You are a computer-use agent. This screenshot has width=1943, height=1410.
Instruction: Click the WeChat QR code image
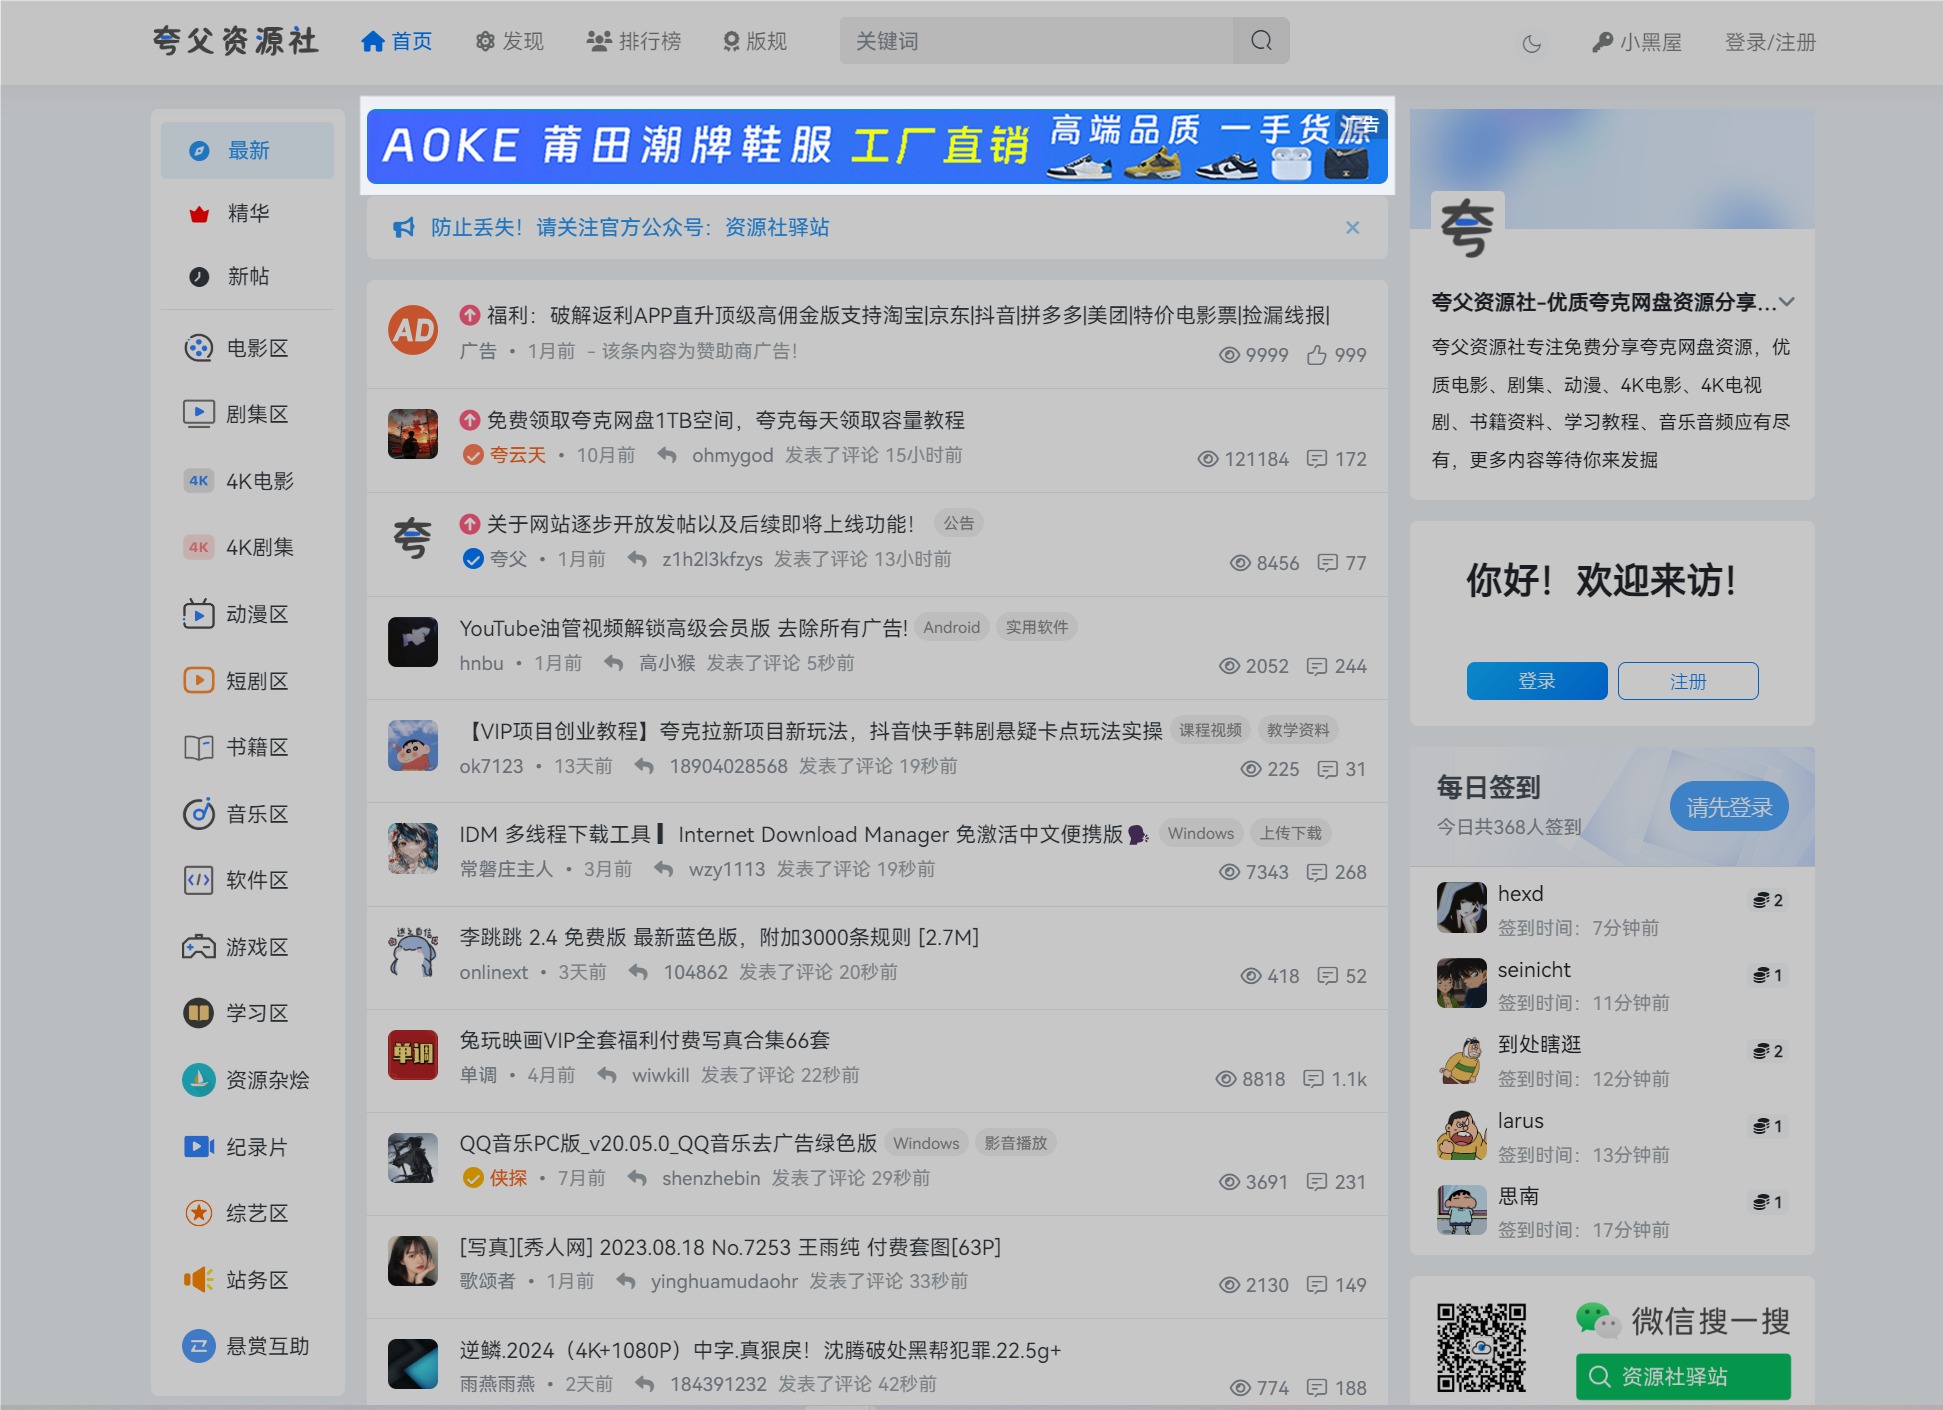point(1481,1347)
